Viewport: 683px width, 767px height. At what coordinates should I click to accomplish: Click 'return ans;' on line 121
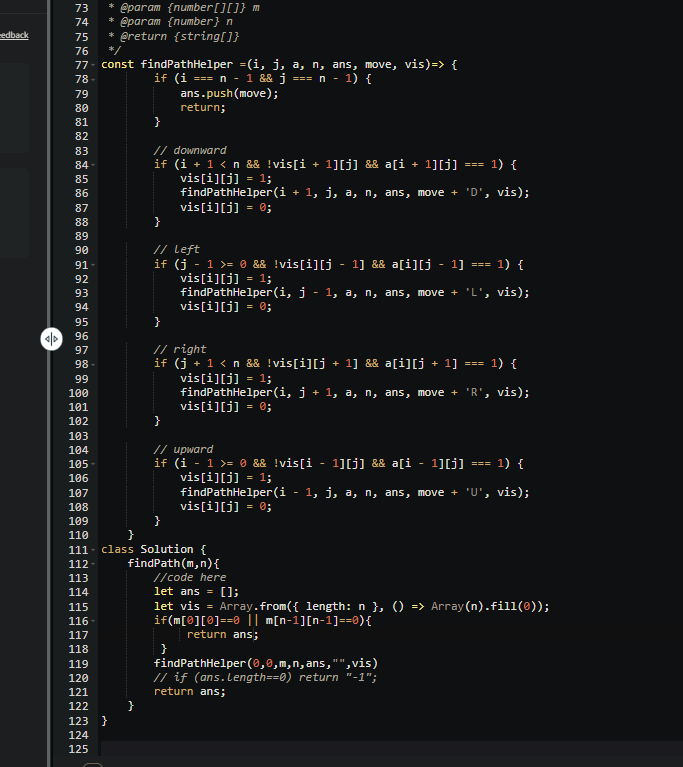point(189,692)
